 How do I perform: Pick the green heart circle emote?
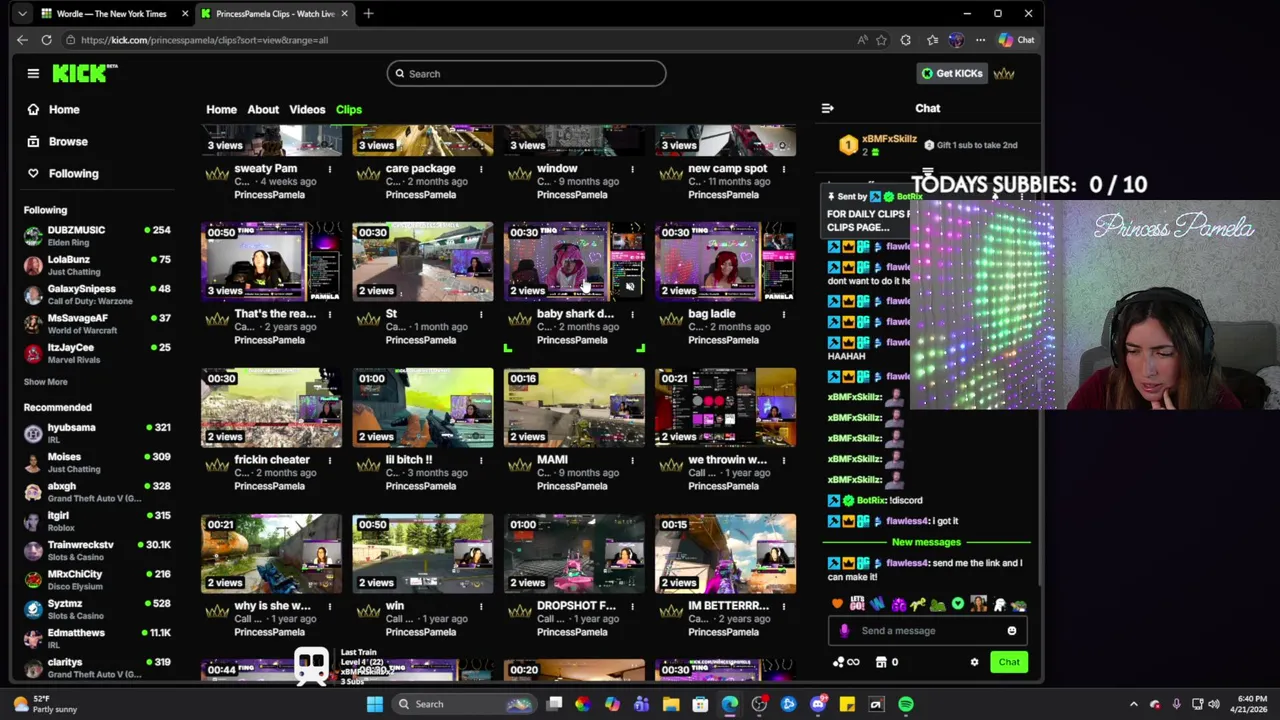(x=958, y=604)
